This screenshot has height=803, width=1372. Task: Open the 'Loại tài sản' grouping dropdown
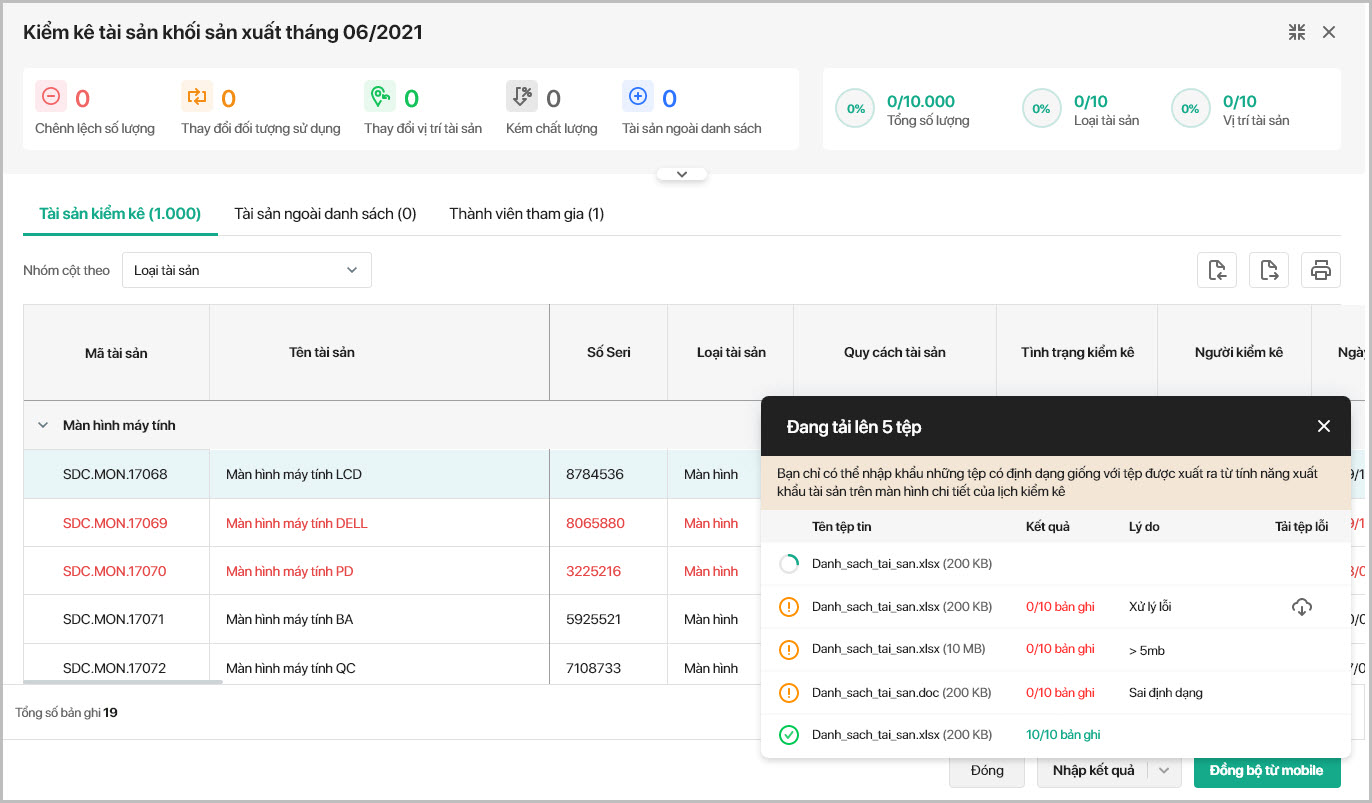[x=247, y=270]
